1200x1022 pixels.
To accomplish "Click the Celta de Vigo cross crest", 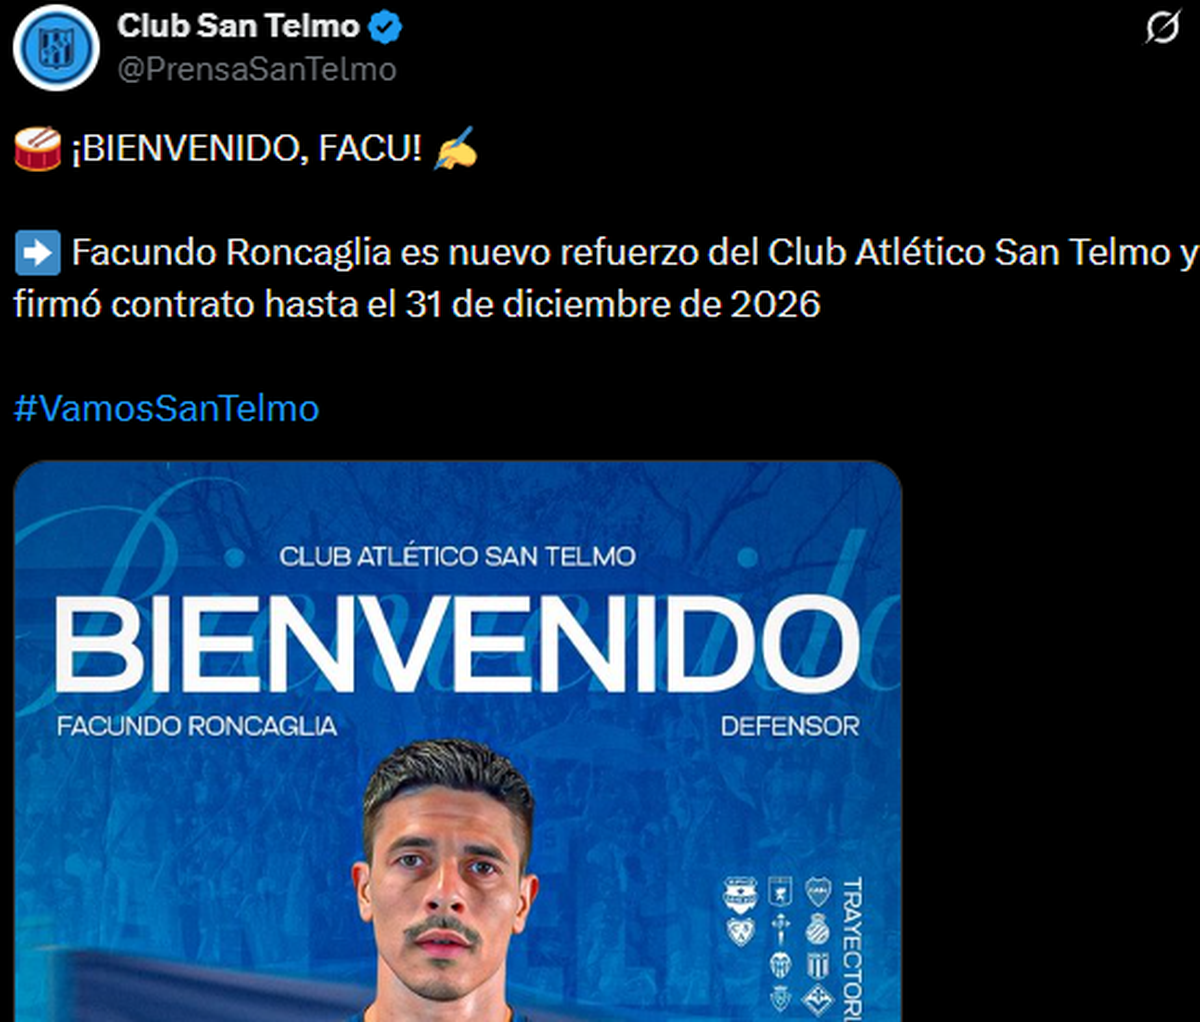I will [x=781, y=930].
